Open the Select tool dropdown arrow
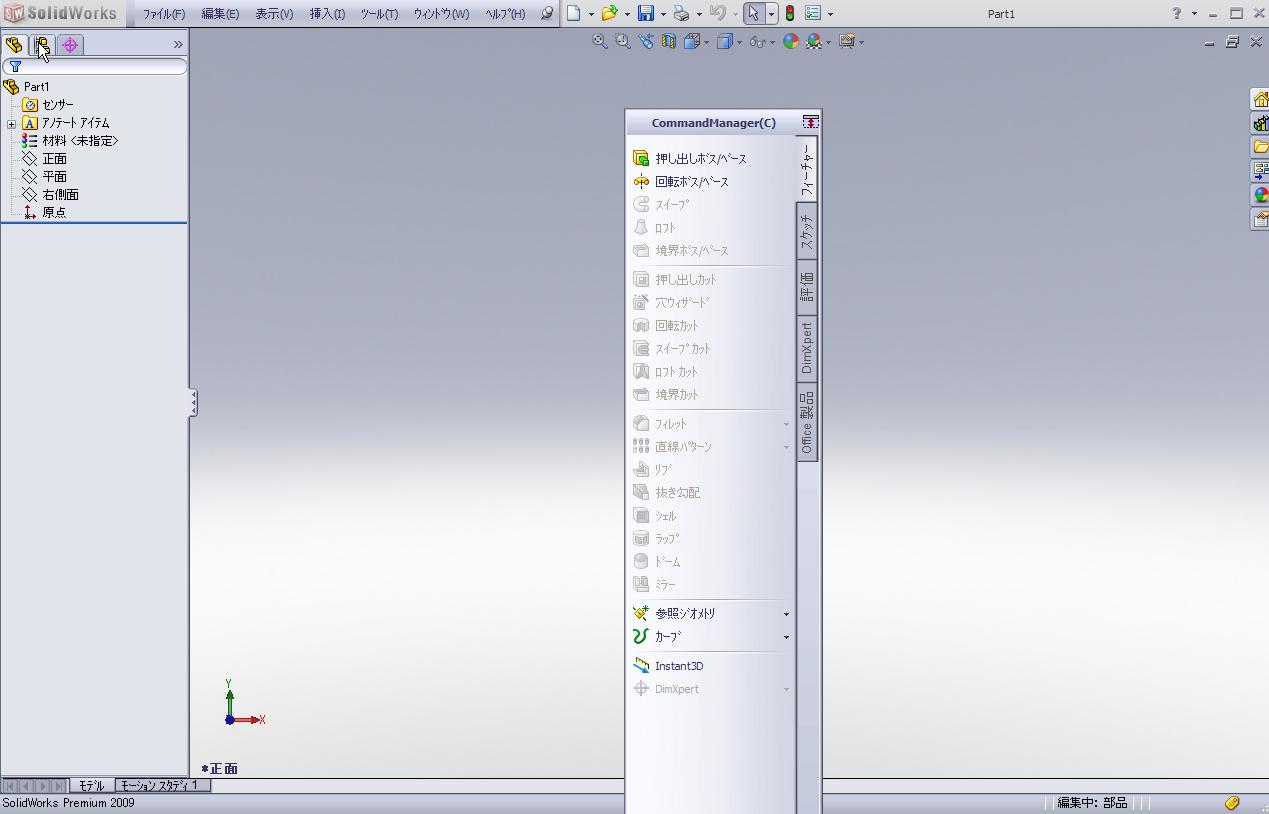The image size is (1269, 814). [x=771, y=14]
